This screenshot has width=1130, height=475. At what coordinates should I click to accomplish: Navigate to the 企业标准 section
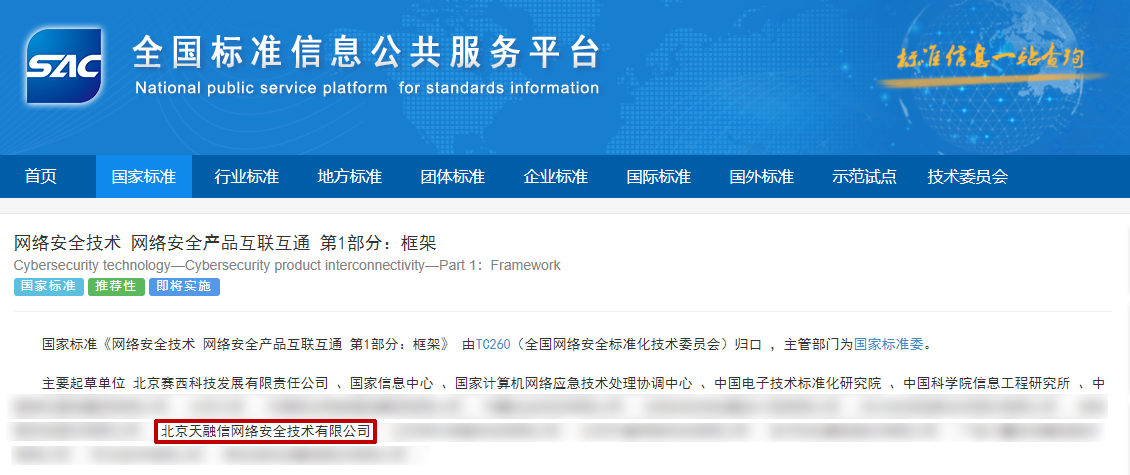coord(555,177)
